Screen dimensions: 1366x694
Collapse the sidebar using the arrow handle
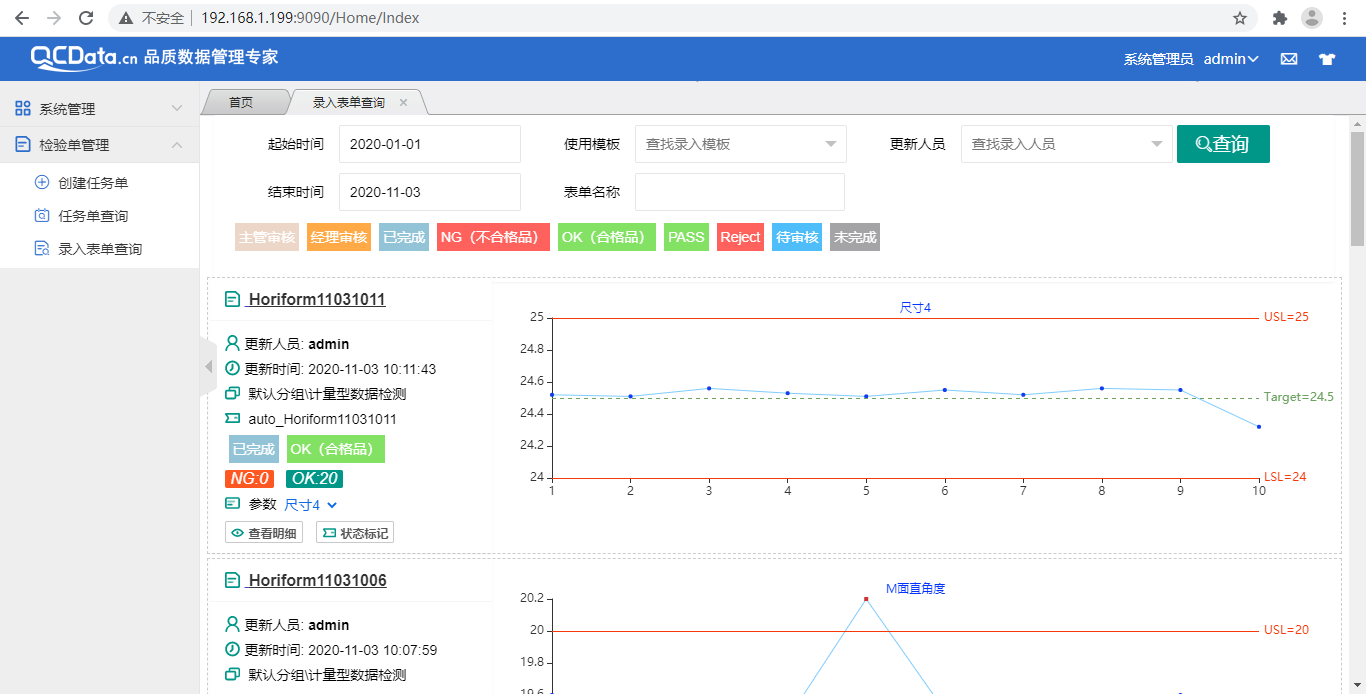pos(208,366)
